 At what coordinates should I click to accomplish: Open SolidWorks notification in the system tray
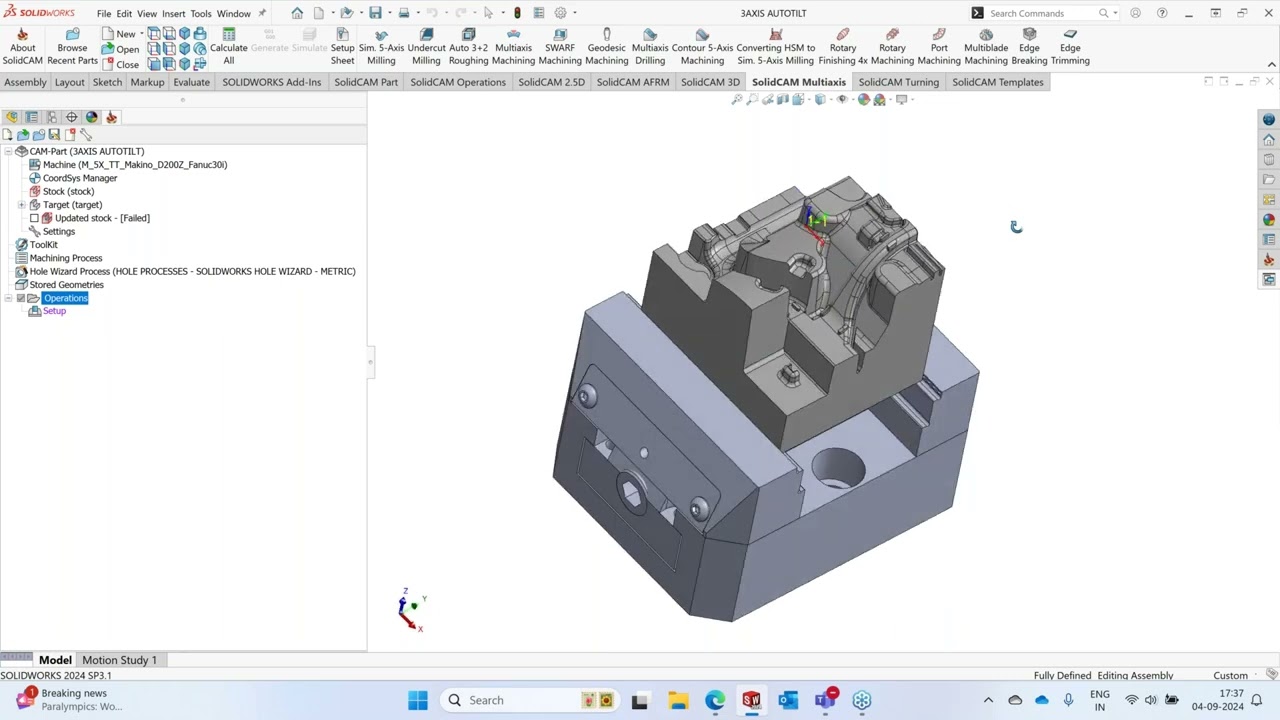pos(751,700)
